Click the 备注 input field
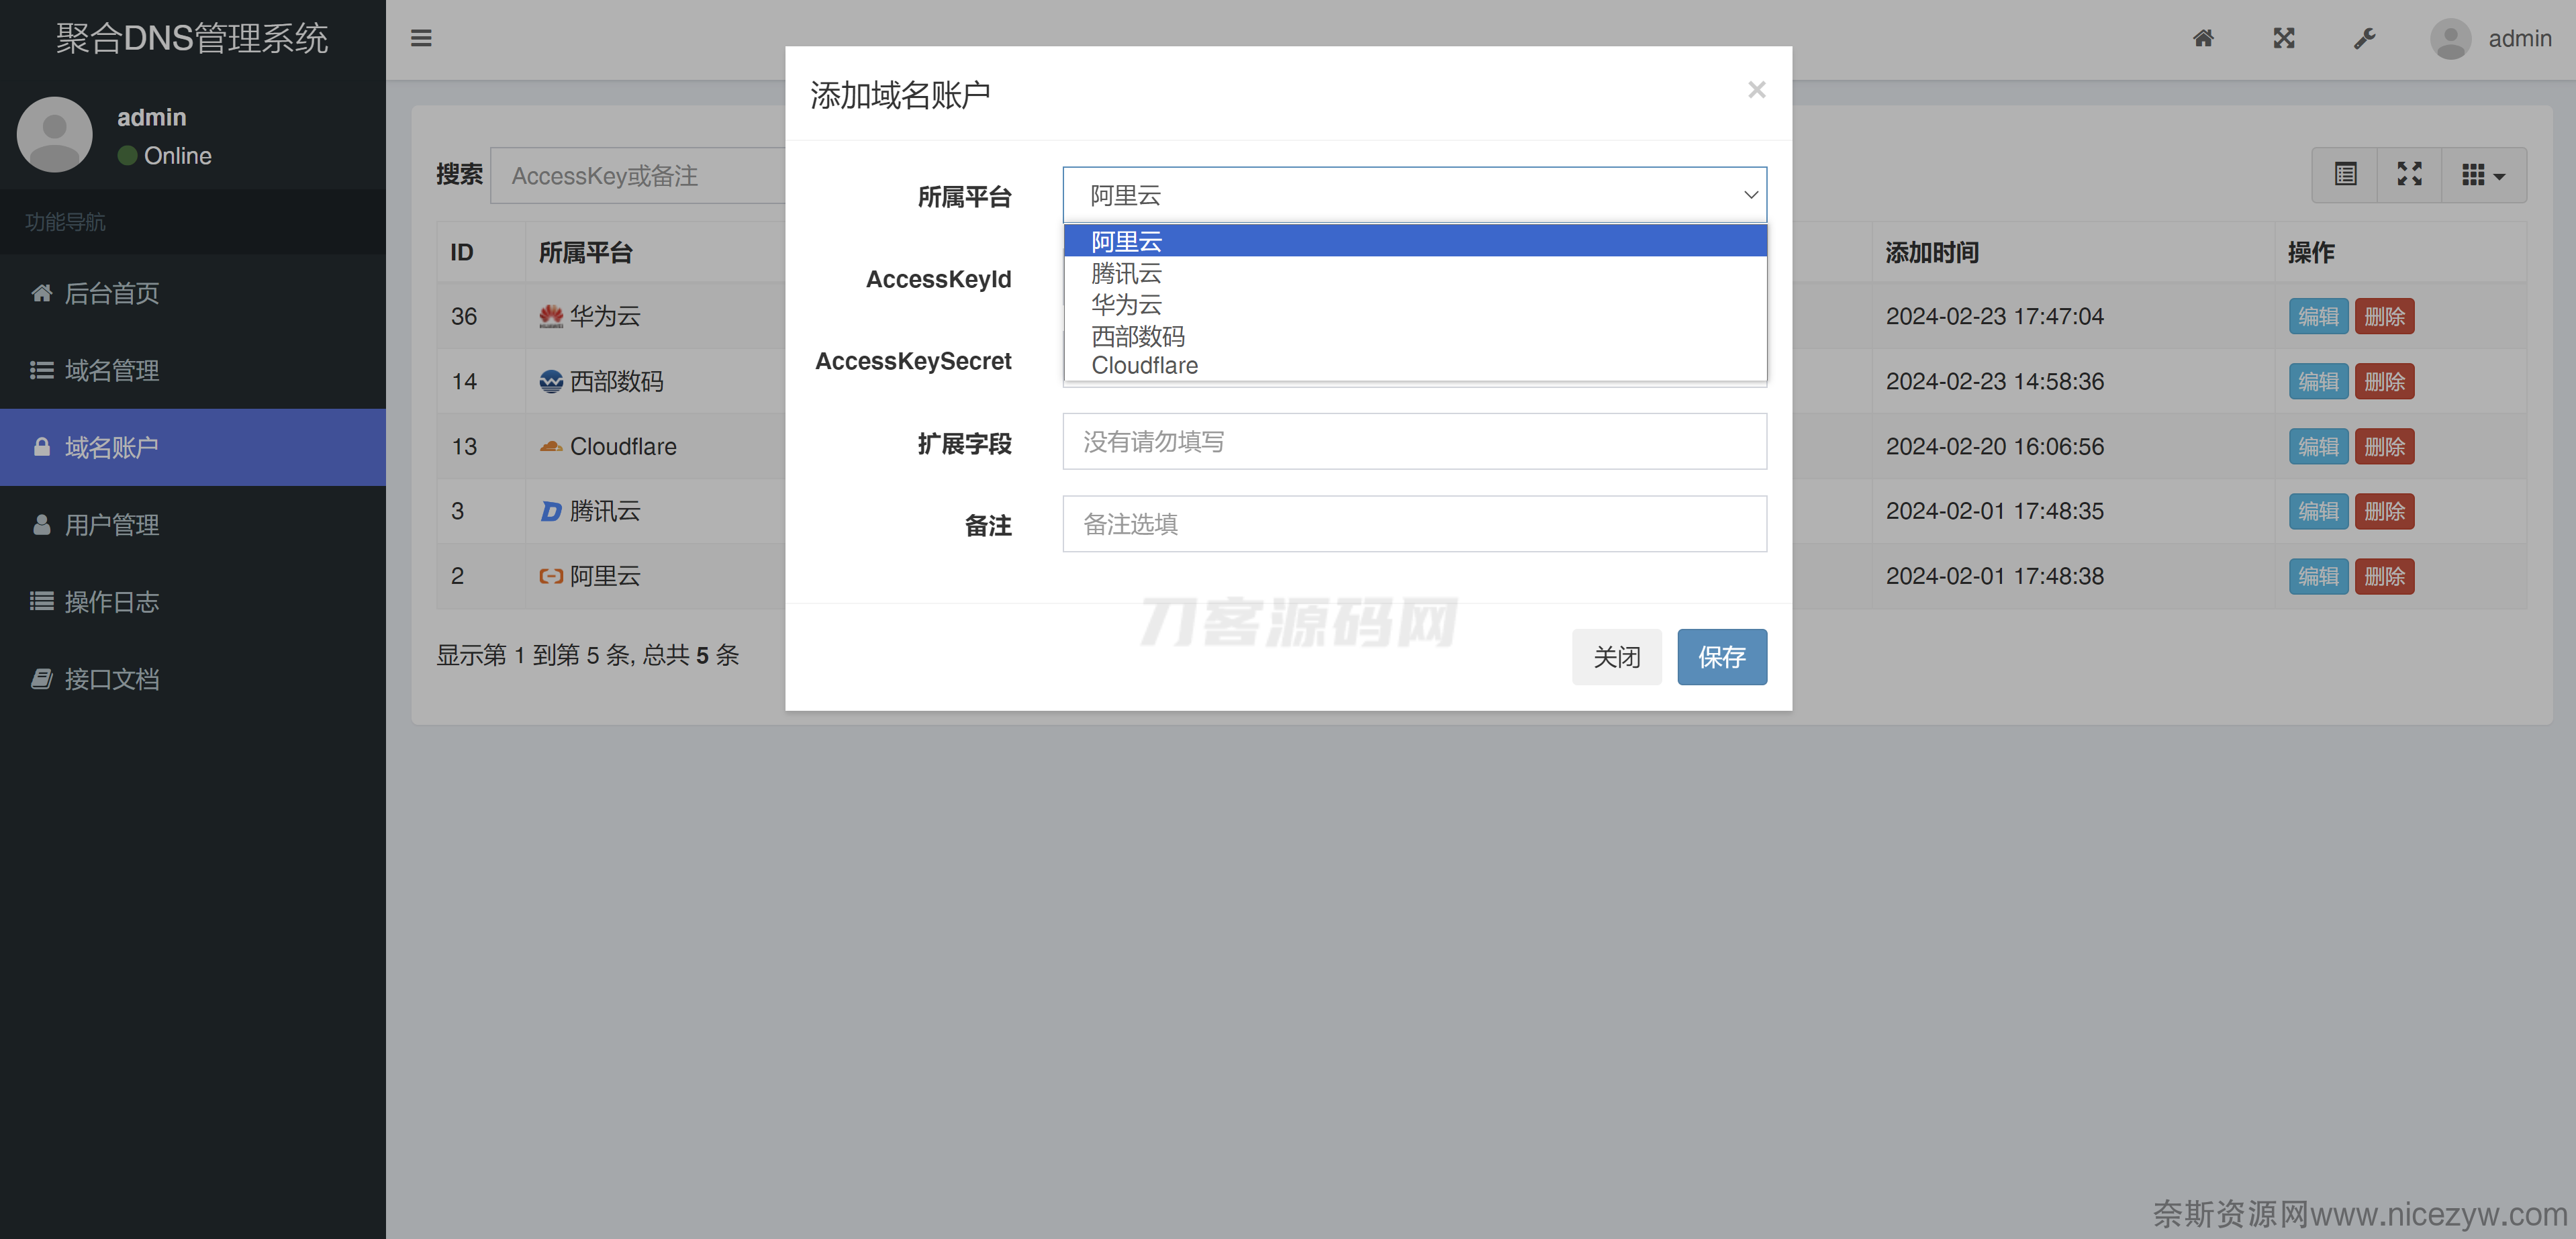The height and width of the screenshot is (1239, 2576). coord(1414,524)
